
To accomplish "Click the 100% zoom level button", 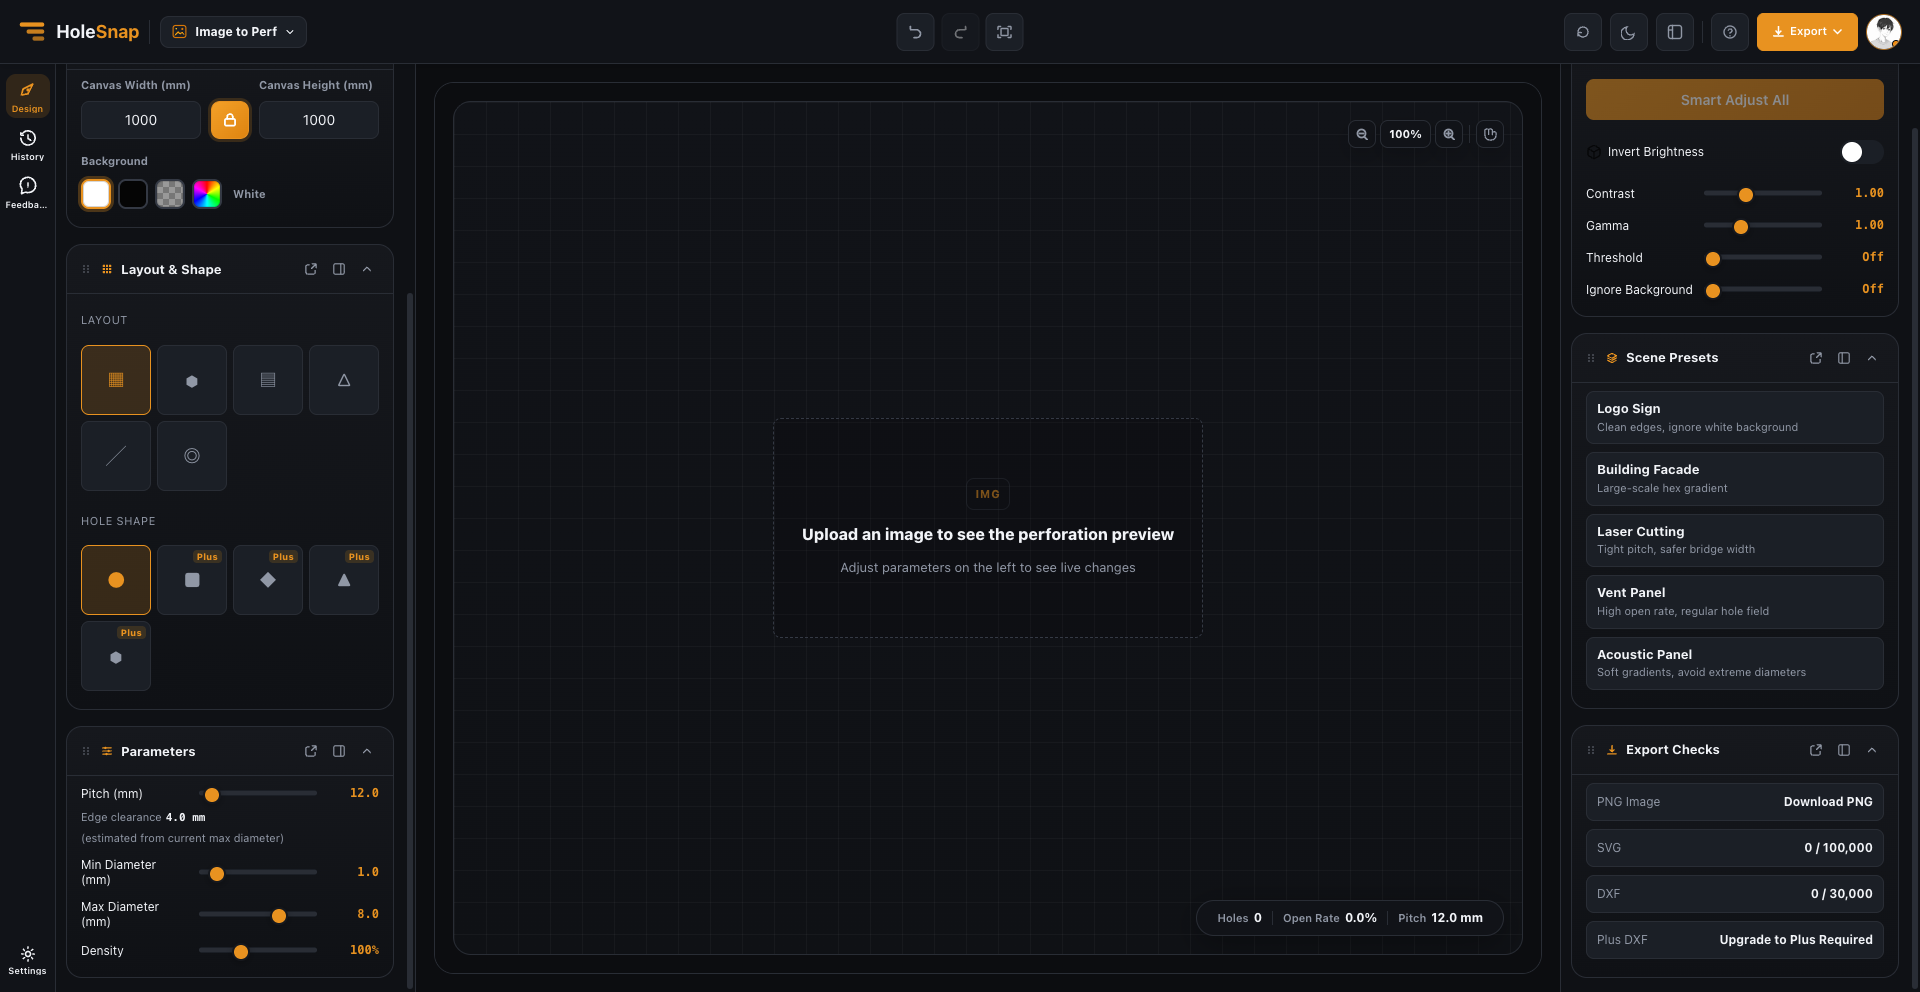I will point(1405,134).
